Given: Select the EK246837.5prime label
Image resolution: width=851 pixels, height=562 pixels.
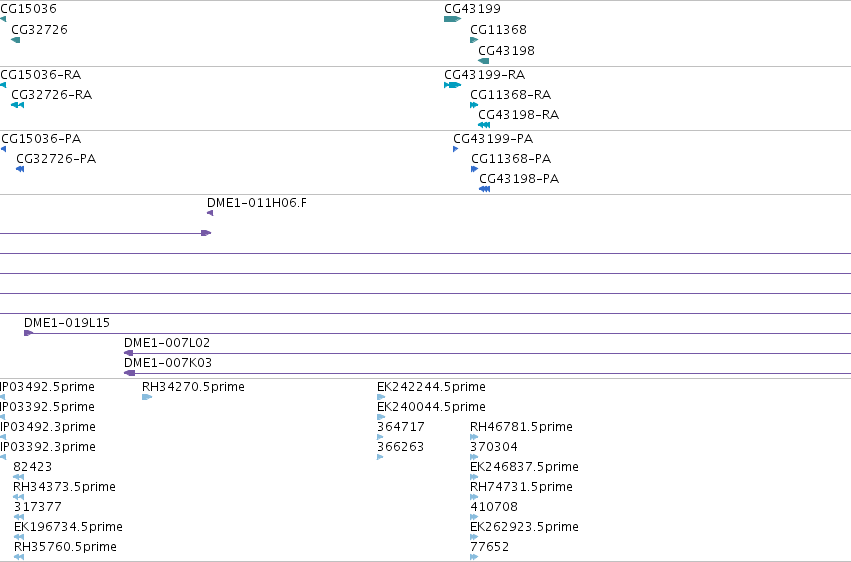Looking at the screenshot, I should [x=524, y=467].
